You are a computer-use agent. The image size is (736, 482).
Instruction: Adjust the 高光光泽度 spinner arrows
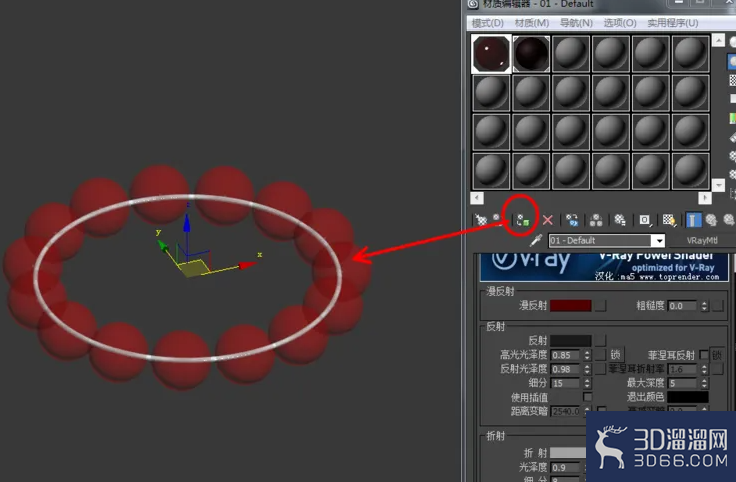click(587, 355)
